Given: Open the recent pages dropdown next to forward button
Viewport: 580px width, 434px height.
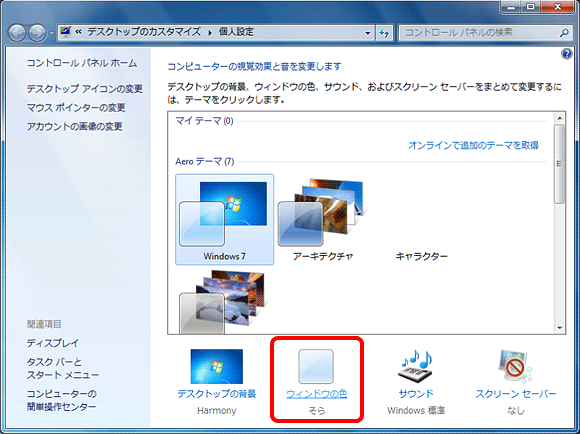Looking at the screenshot, I should [x=52, y=33].
